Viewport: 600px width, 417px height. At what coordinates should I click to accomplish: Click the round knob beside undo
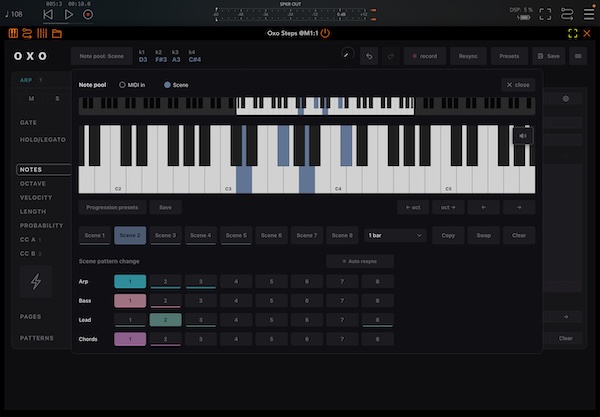tap(347, 54)
